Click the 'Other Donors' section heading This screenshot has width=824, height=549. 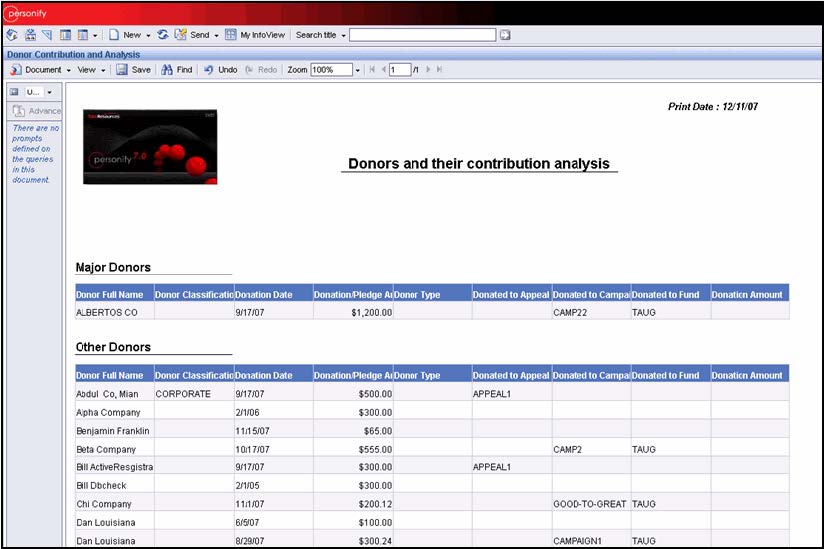[x=113, y=347]
